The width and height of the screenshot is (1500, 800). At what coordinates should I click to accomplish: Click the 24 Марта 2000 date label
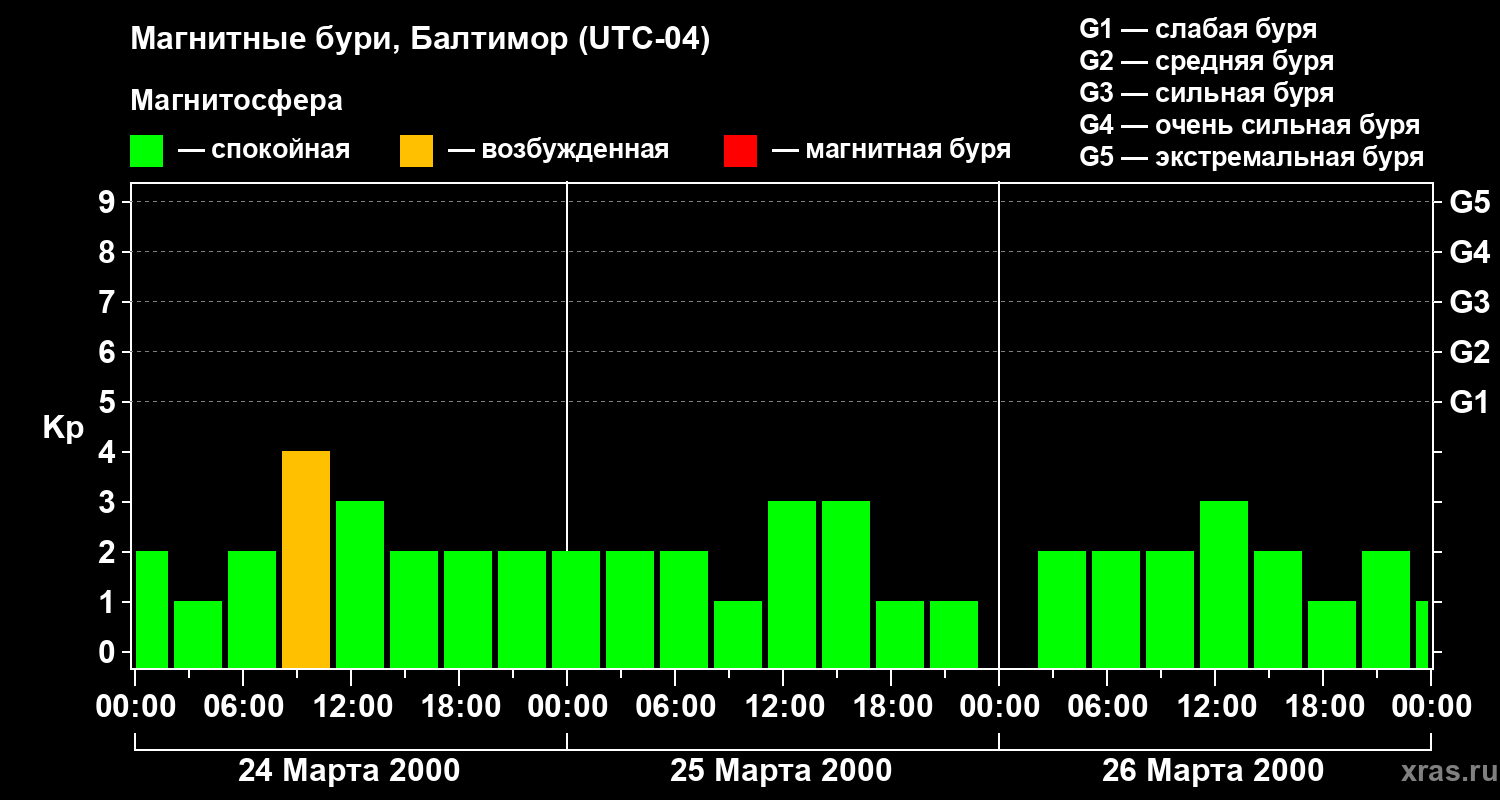(349, 771)
